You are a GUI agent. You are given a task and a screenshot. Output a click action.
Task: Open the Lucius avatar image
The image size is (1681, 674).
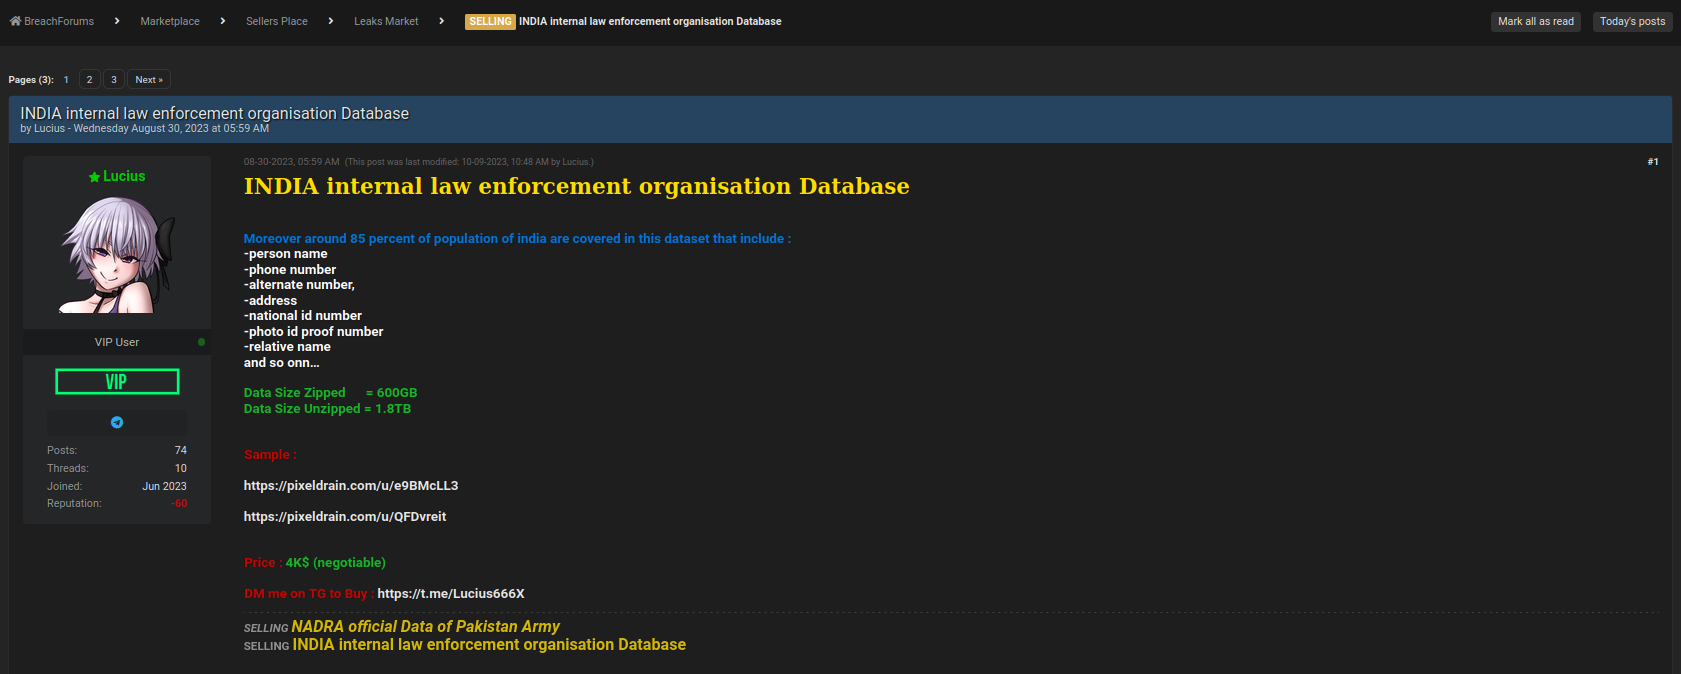(x=117, y=254)
